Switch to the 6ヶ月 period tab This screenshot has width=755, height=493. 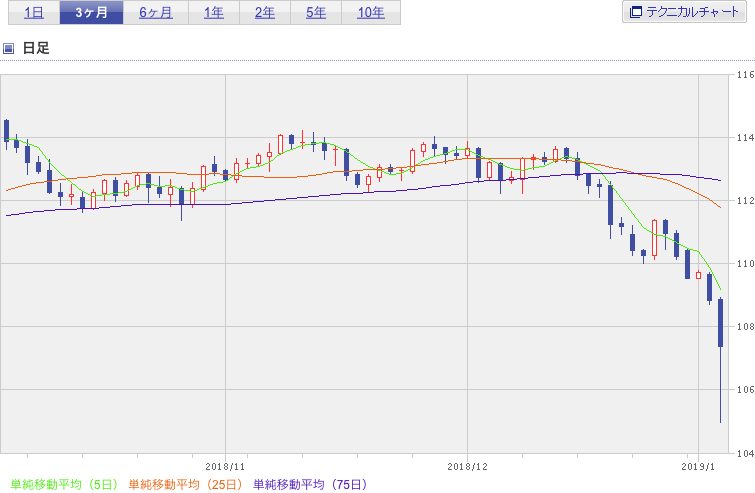[x=156, y=13]
